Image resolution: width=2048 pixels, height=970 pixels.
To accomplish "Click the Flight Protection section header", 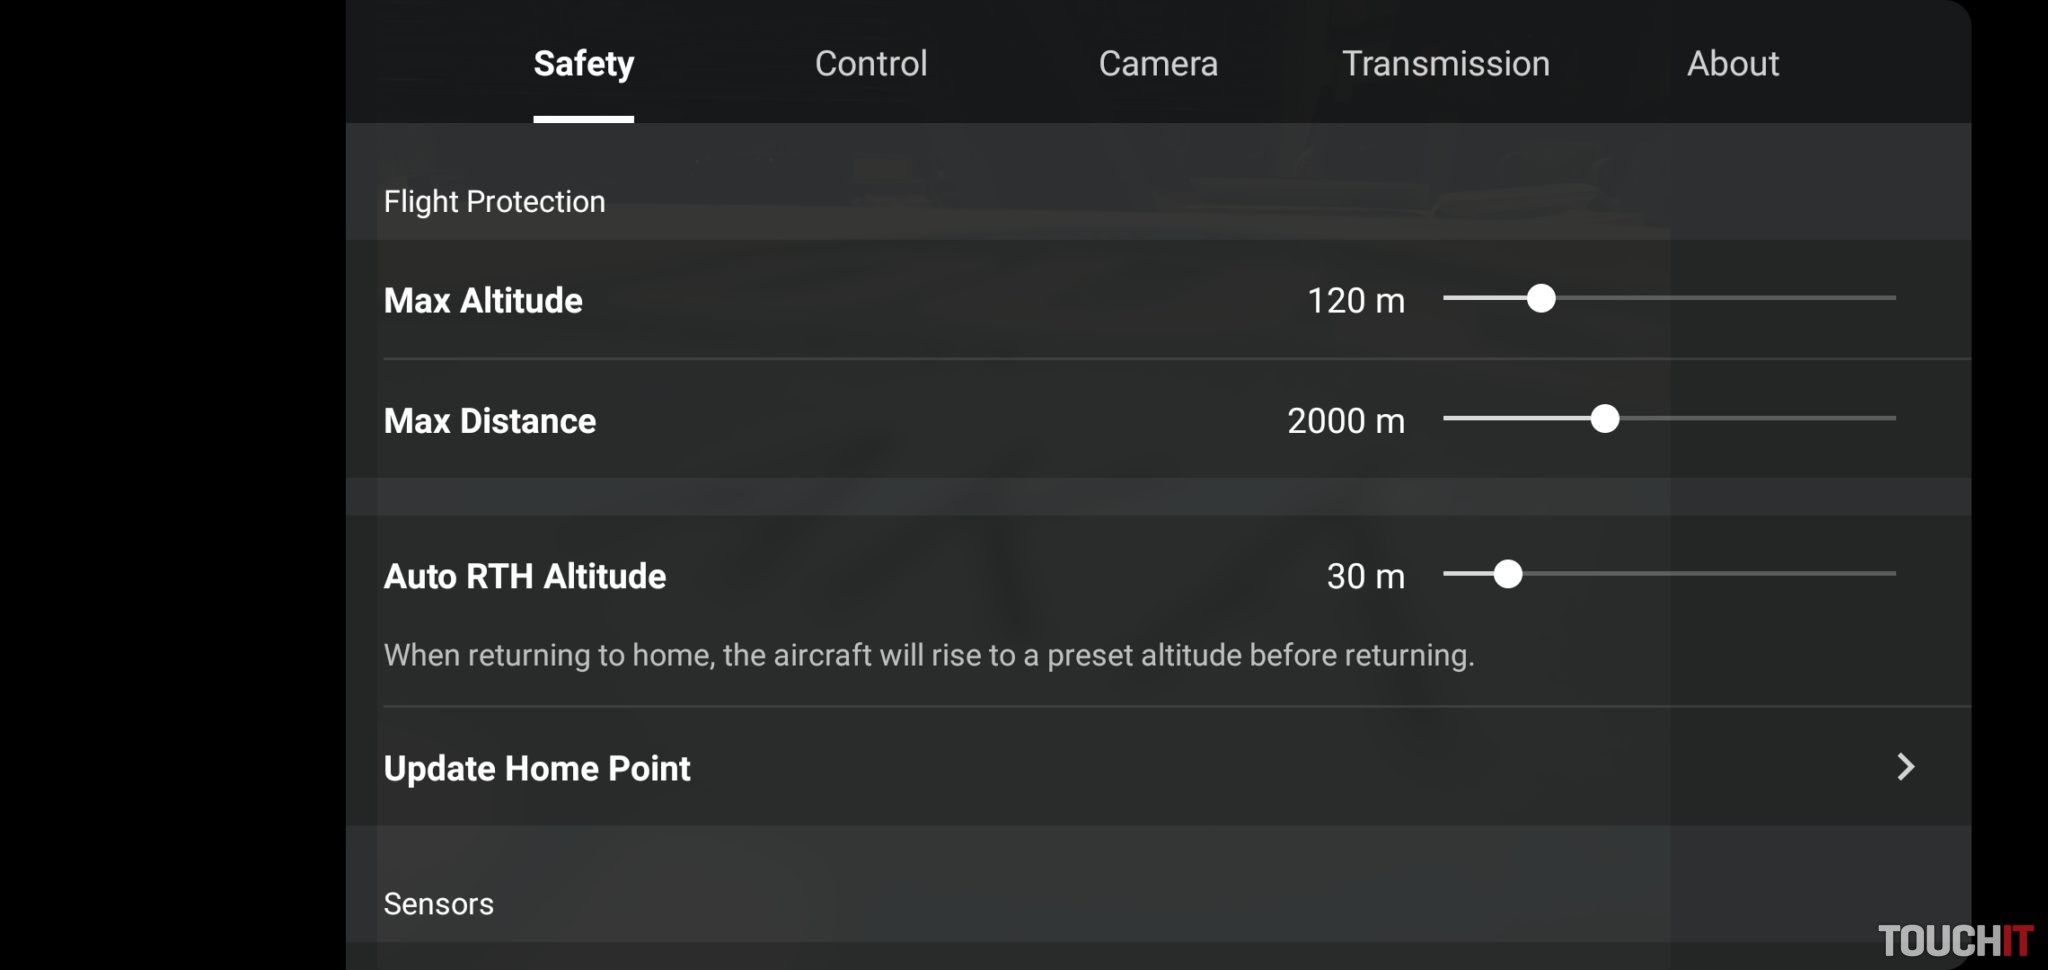I will 494,202.
